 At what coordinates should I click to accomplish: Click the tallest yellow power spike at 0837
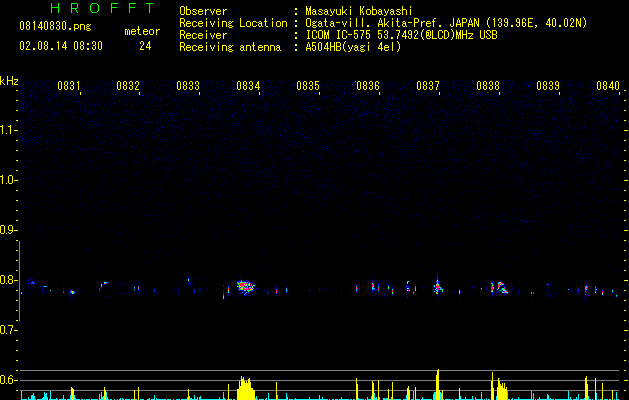coord(438,384)
